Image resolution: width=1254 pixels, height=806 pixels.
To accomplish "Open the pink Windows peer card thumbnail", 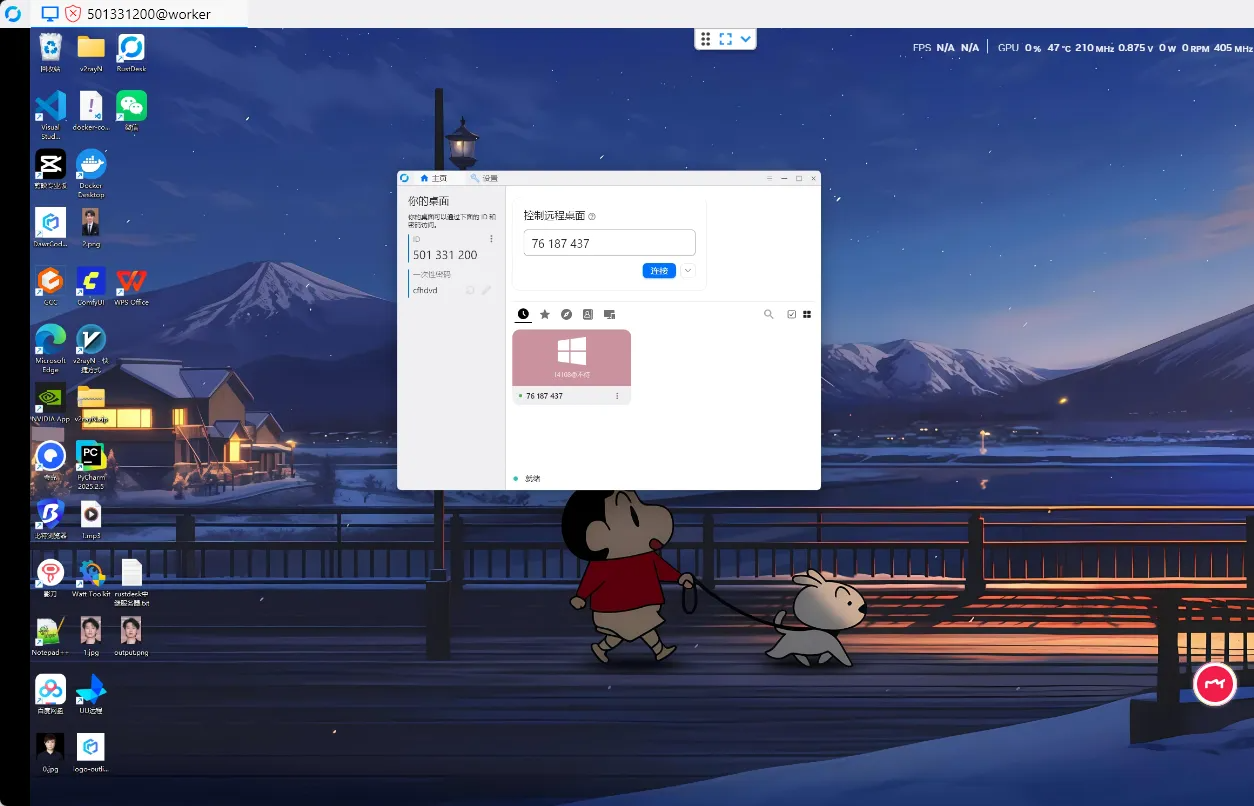I will 571,358.
